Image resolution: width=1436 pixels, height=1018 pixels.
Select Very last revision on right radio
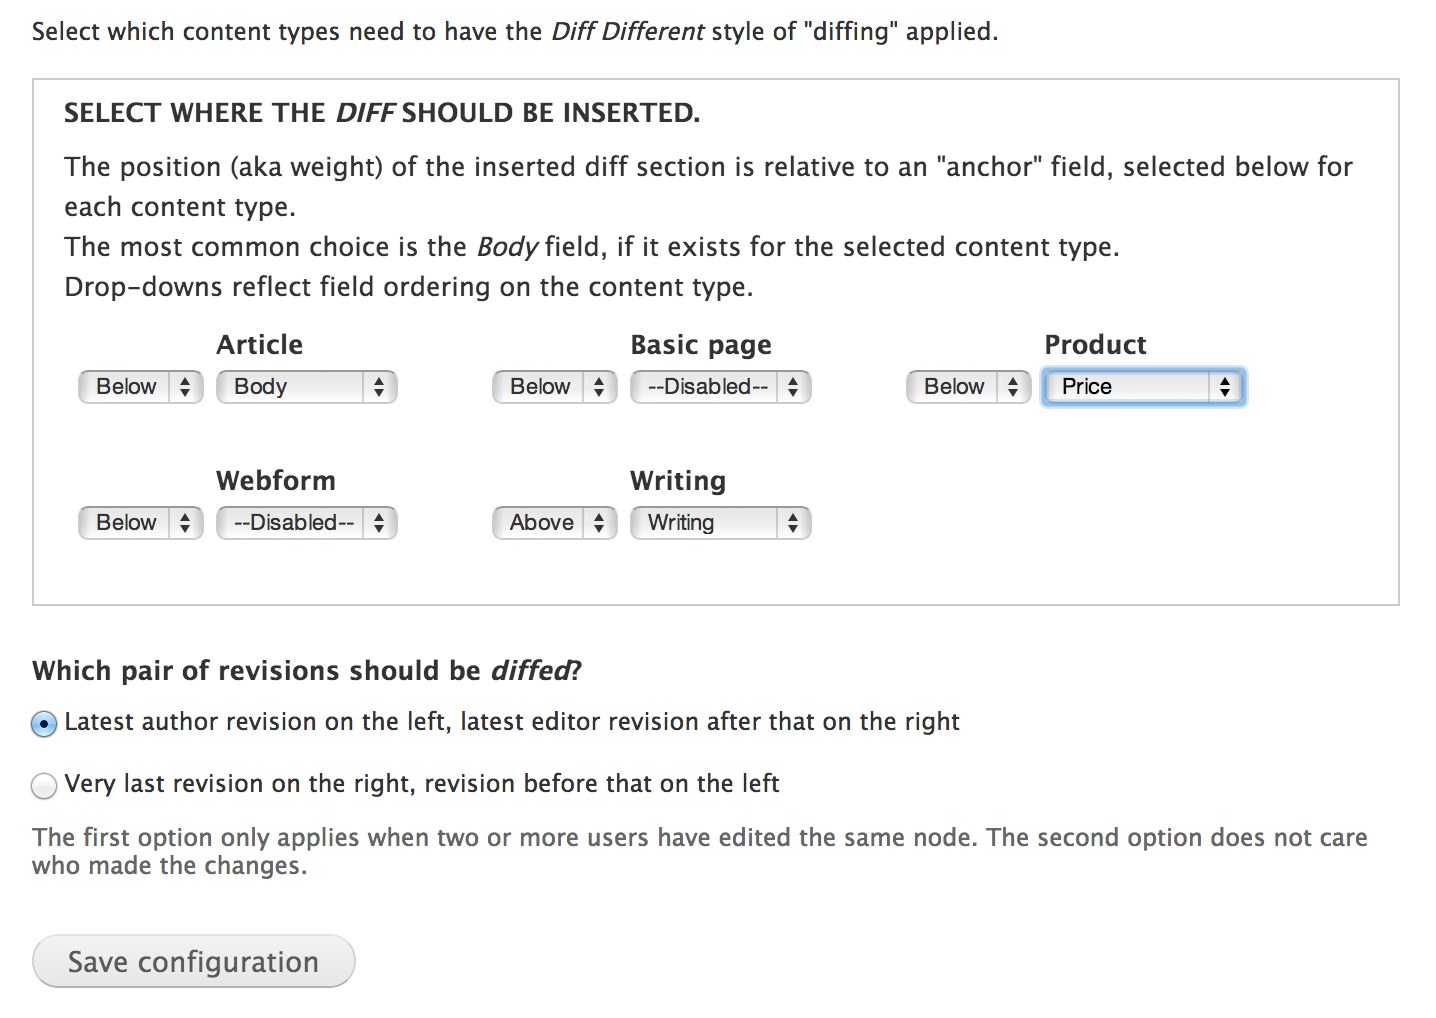44,786
